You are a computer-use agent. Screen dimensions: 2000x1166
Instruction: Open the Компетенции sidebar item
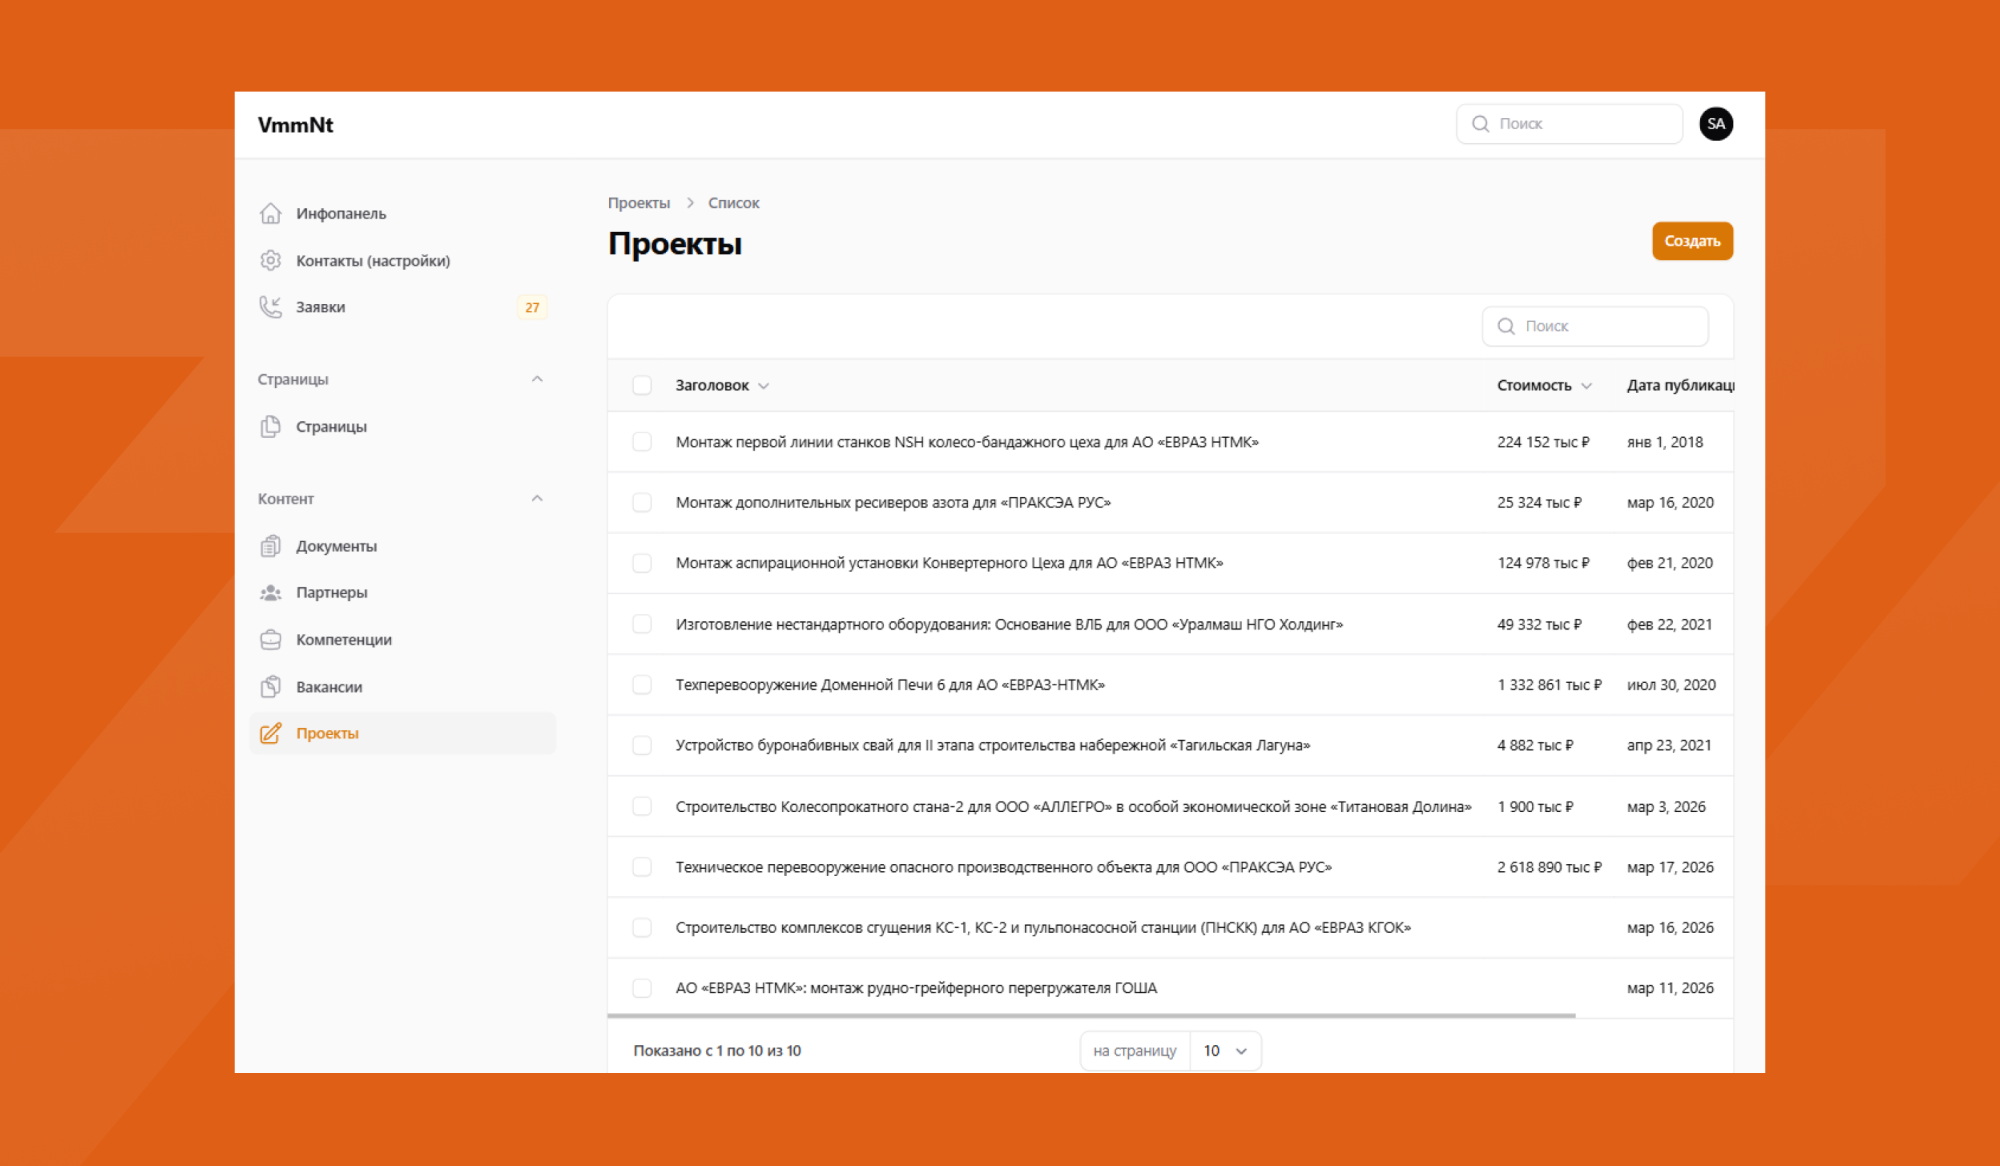pyautogui.click(x=402, y=640)
